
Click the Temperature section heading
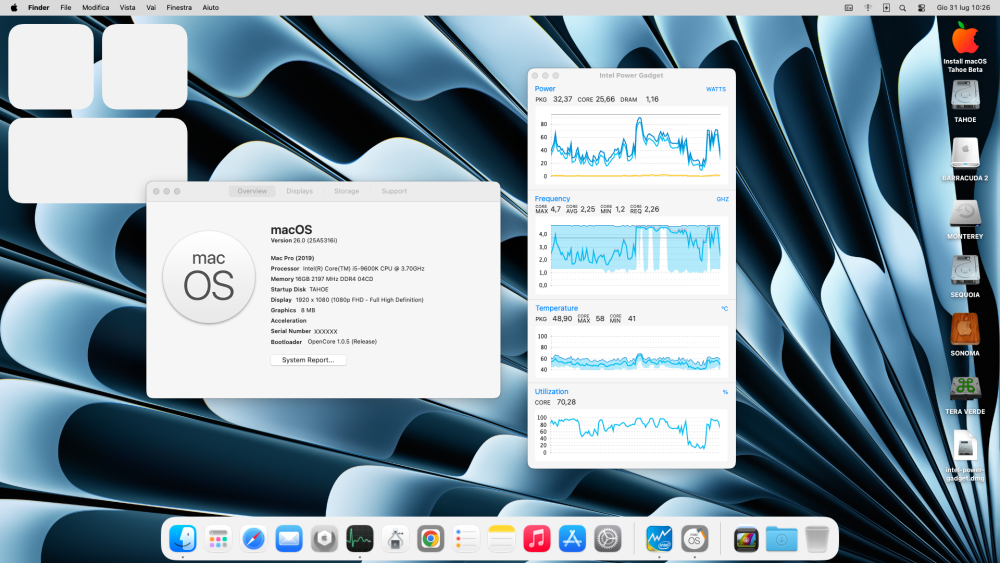tap(556, 308)
